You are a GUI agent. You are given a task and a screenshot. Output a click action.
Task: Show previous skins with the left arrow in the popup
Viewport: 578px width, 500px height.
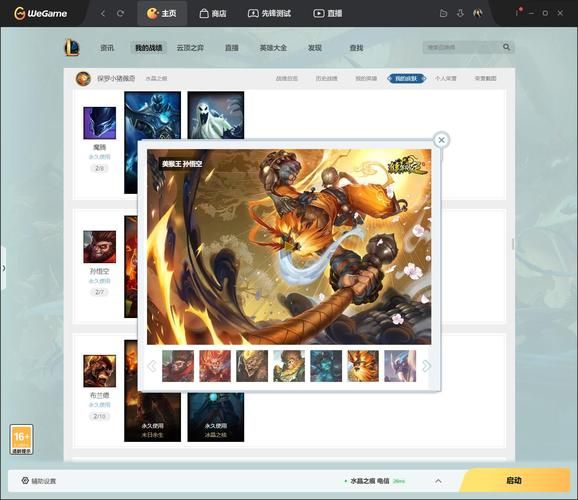(152, 366)
